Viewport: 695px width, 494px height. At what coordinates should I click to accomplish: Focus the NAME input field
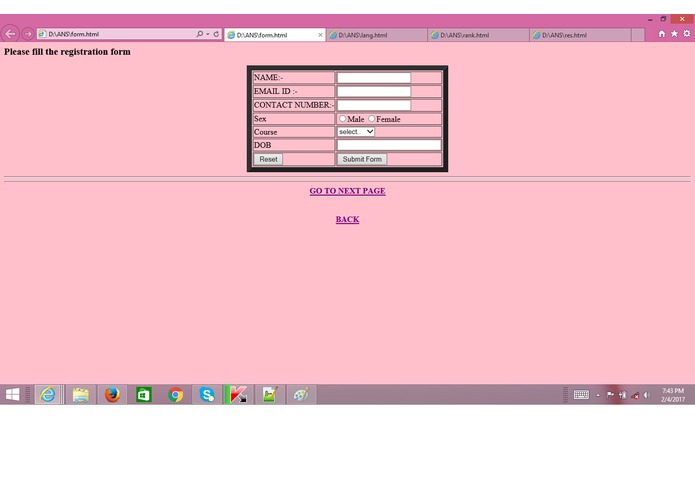coord(374,78)
